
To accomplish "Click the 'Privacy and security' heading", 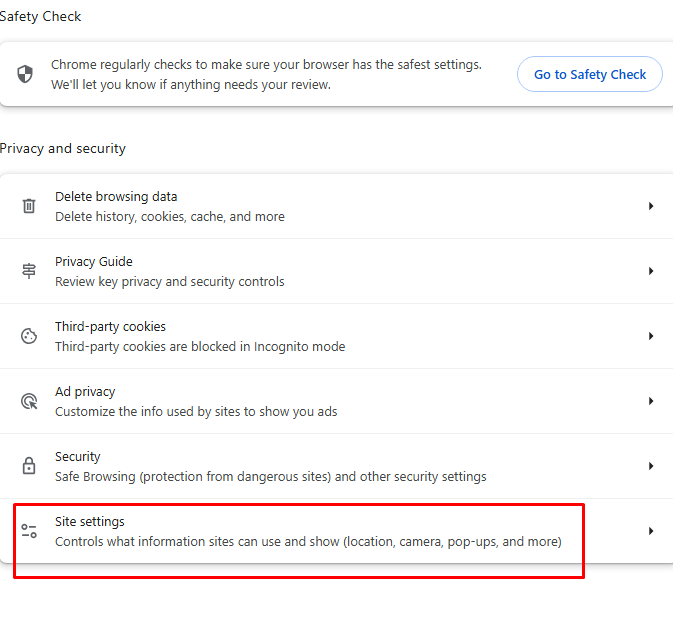I will [63, 148].
